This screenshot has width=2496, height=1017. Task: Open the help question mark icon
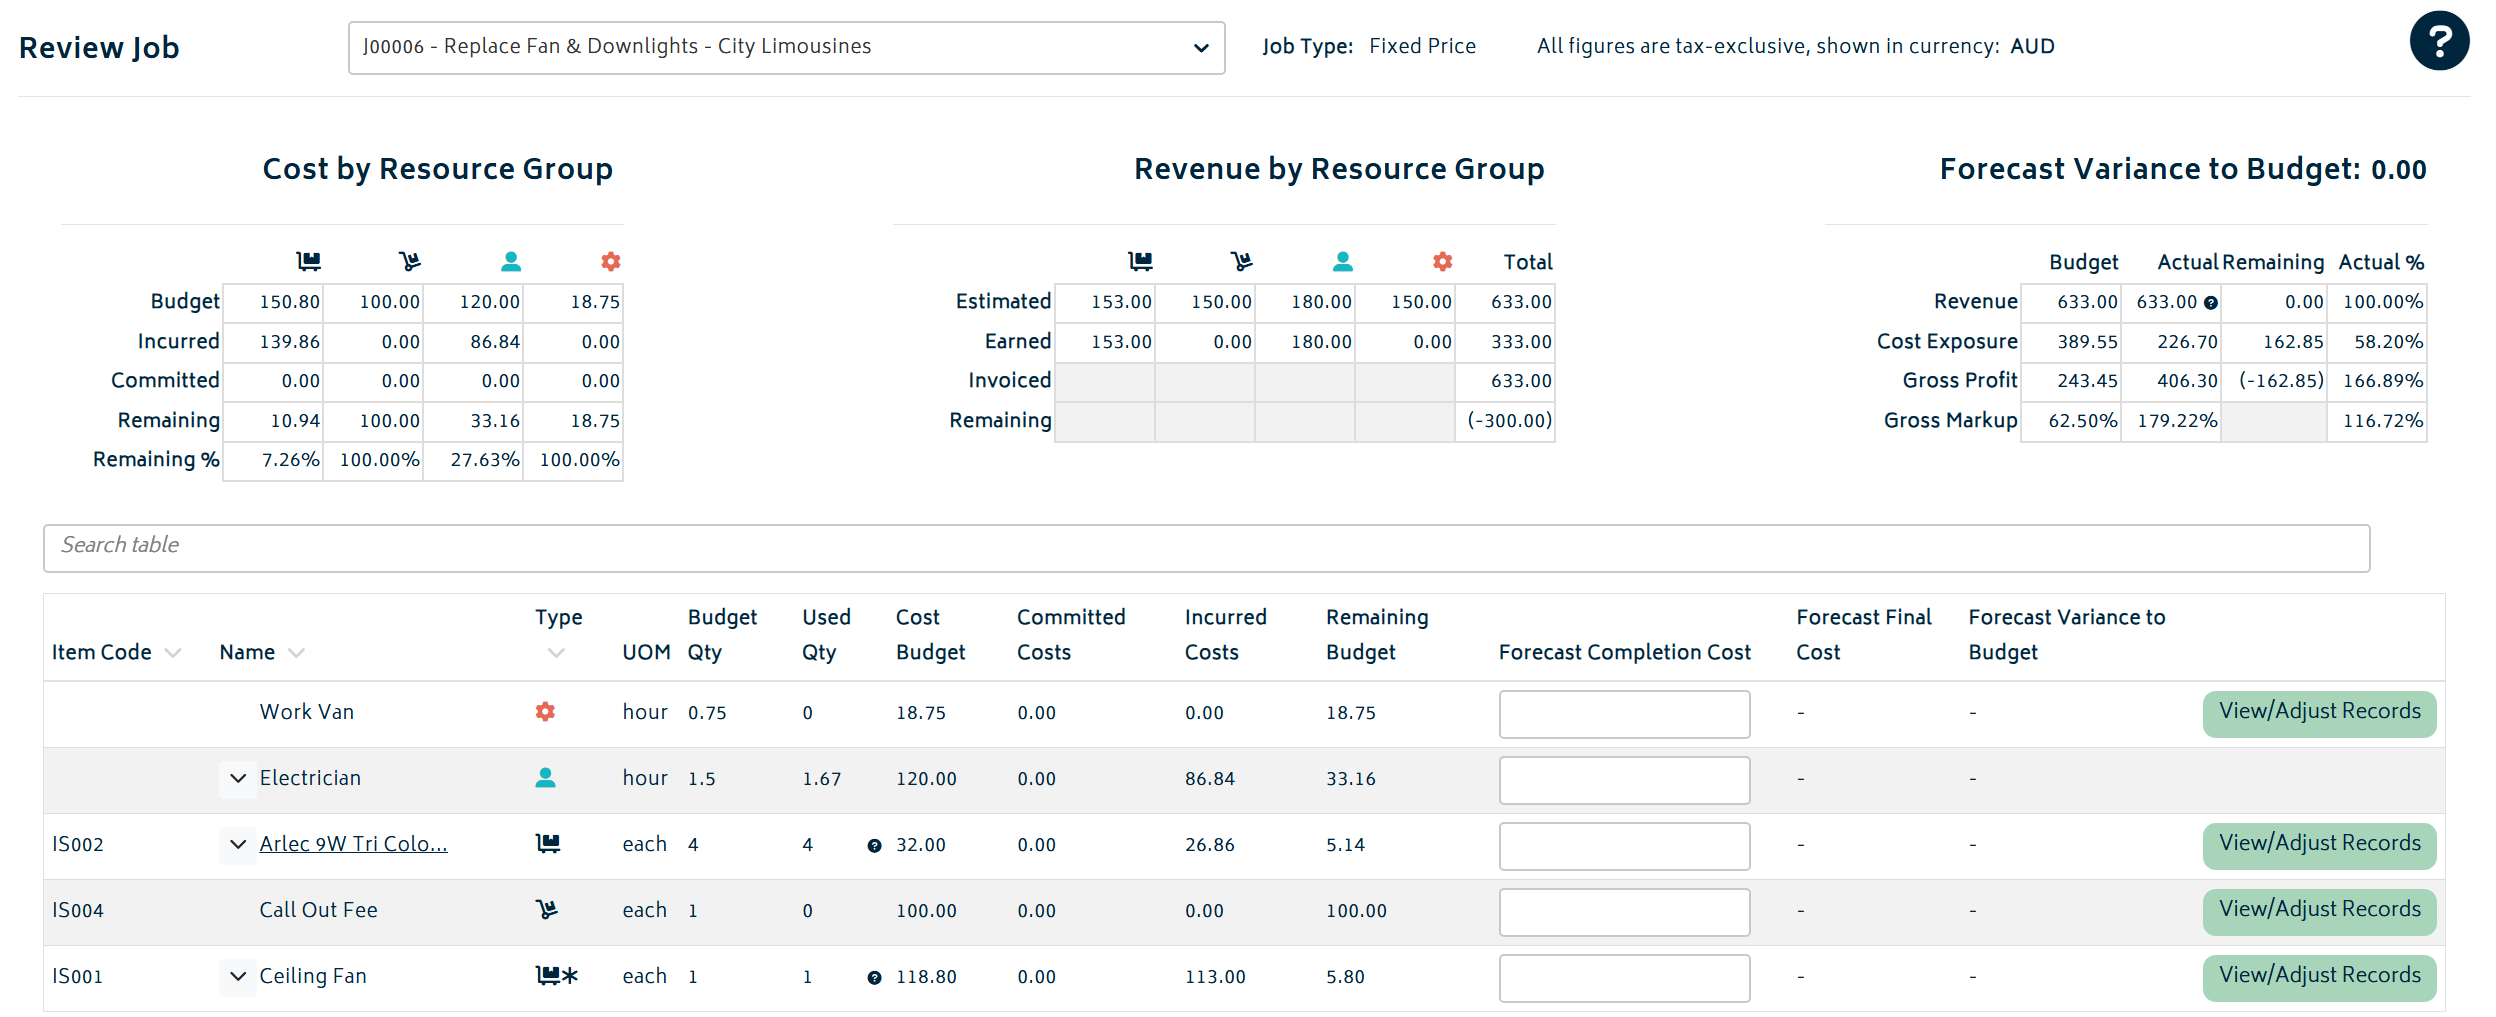2438,41
